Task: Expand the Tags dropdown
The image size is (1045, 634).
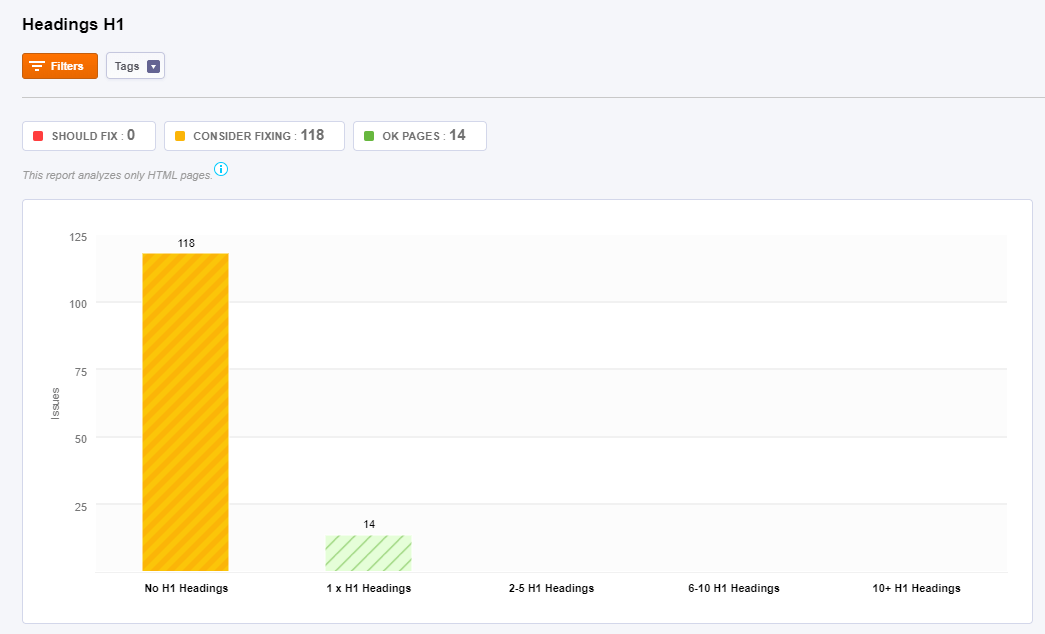Action: click(135, 66)
